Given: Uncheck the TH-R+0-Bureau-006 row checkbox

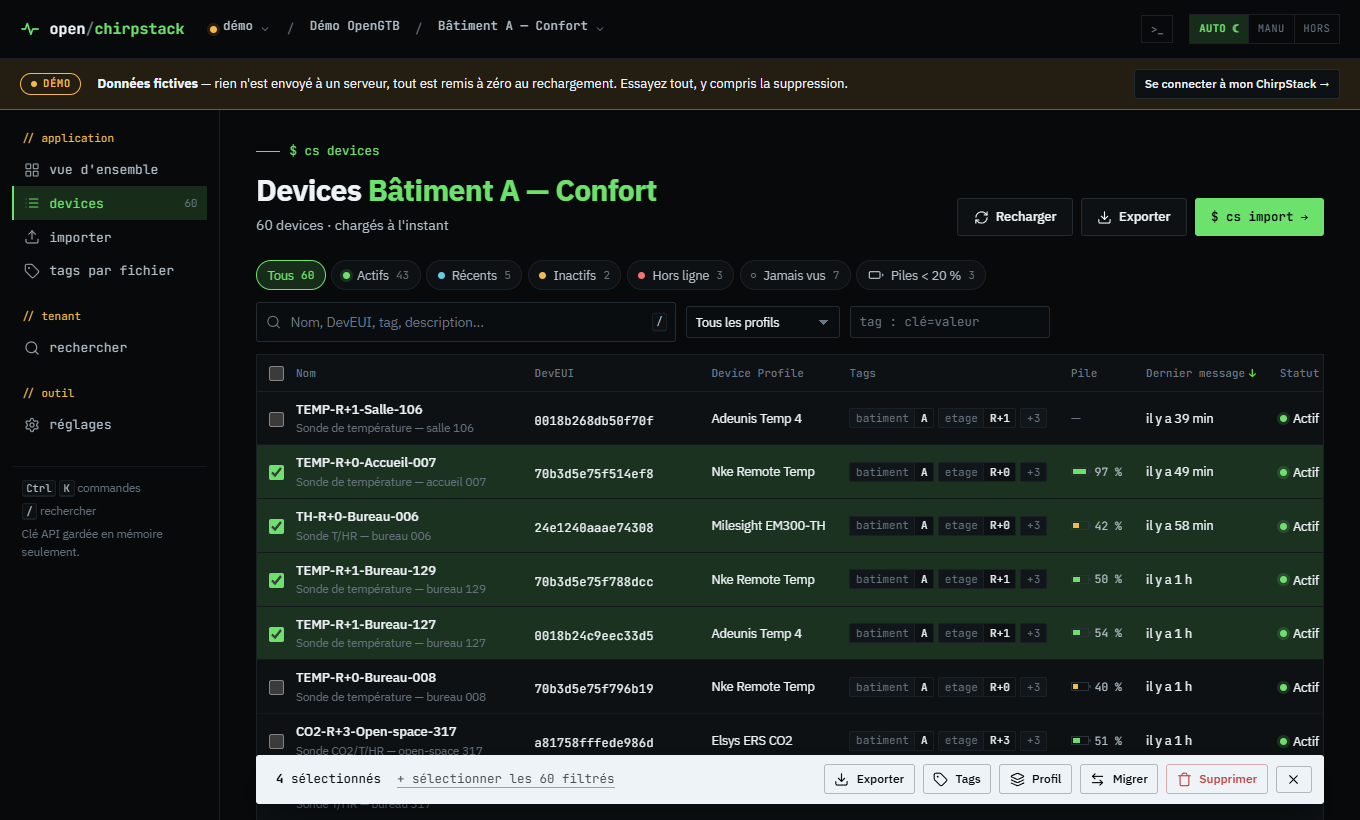Looking at the screenshot, I should 276,526.
